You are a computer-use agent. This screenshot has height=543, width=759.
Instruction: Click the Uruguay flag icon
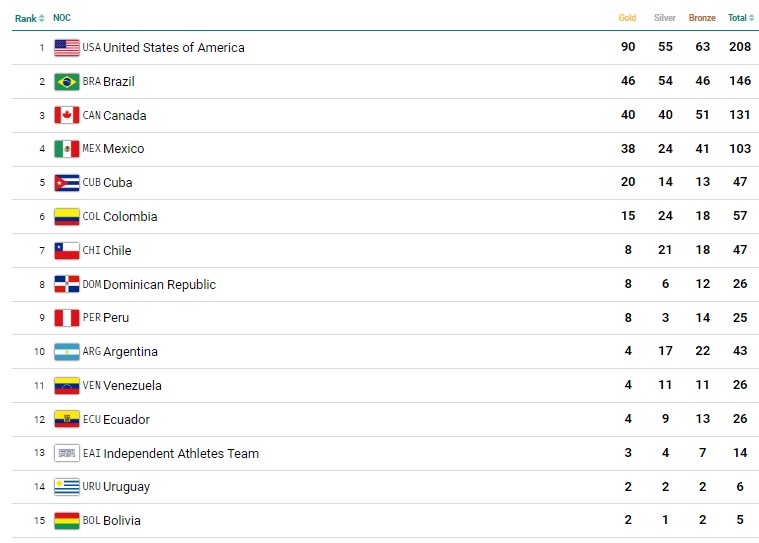click(67, 487)
